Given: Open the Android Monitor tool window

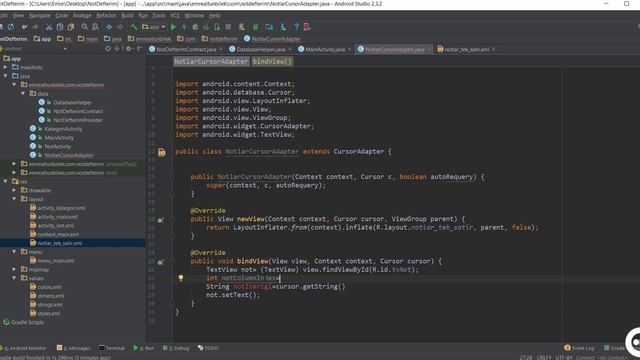Looking at the screenshot, I should click(x=25, y=348).
